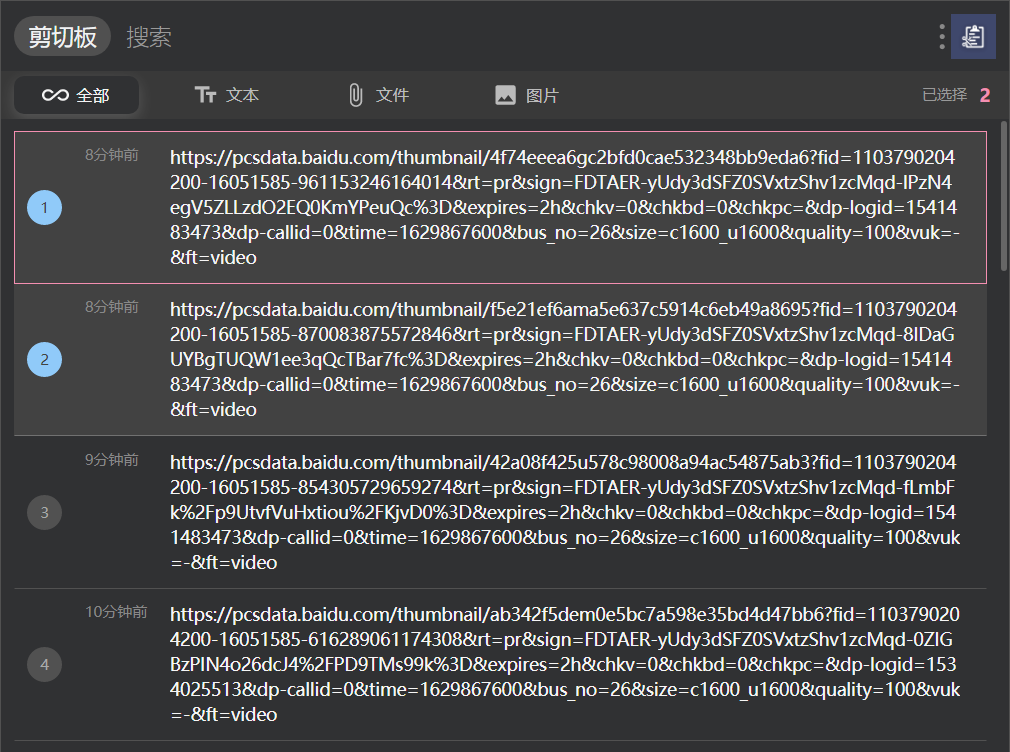Open the 搜索 tab
The height and width of the screenshot is (752, 1010).
pyautogui.click(x=149, y=37)
